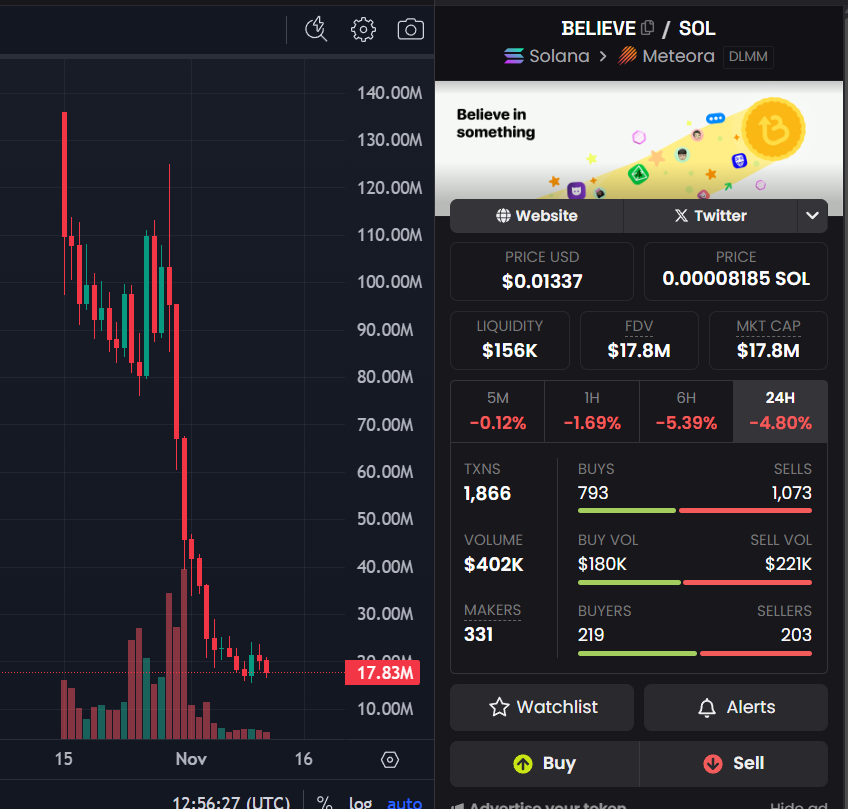The height and width of the screenshot is (809, 848).
Task: Click the Nov date label on time axis
Action: [191, 759]
